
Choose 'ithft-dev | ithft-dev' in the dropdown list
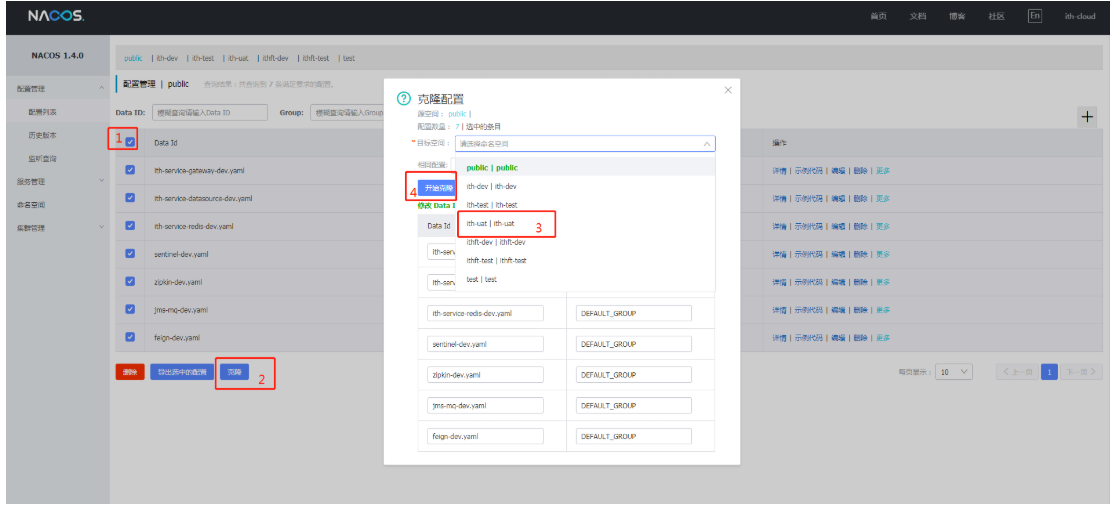click(x=585, y=242)
